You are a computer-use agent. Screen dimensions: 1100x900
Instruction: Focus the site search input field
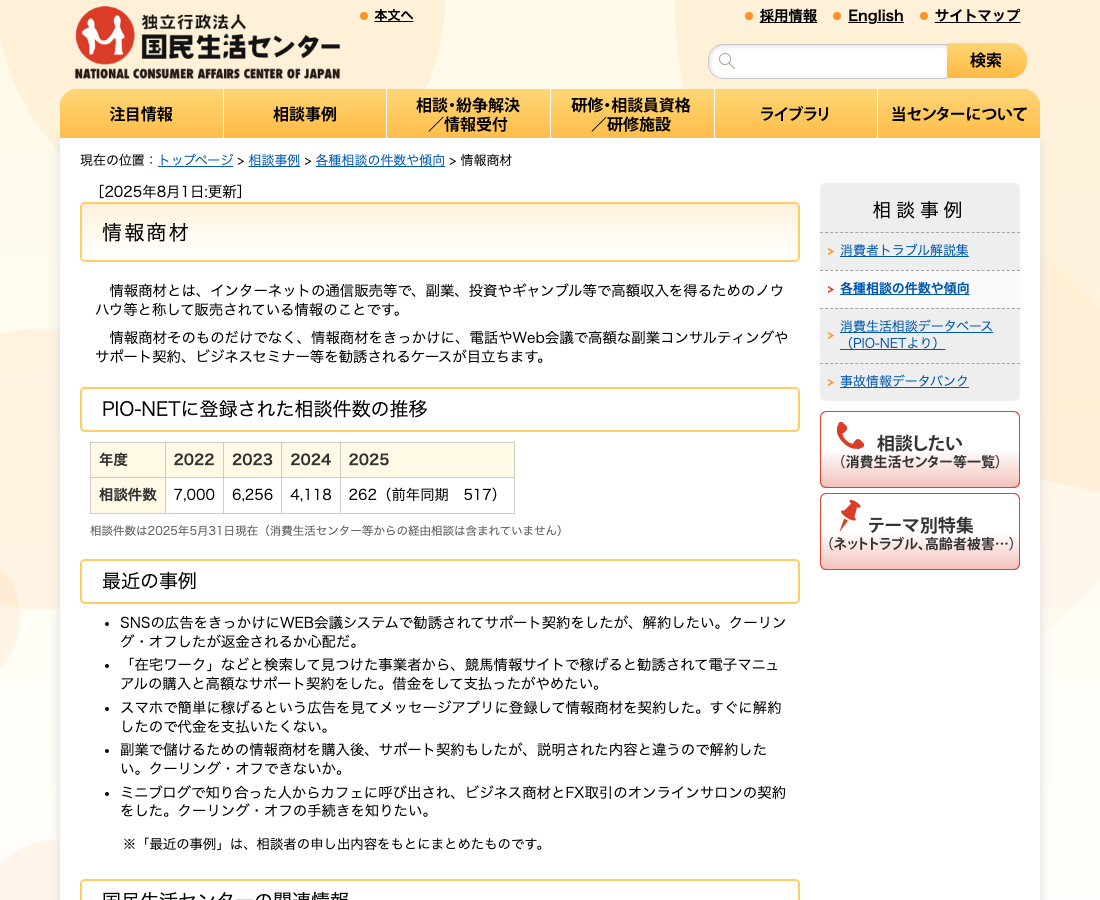(x=828, y=61)
